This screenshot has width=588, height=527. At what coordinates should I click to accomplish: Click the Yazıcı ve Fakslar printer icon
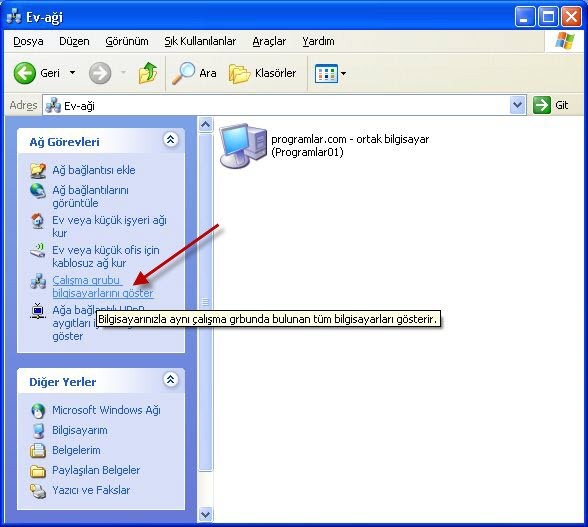tap(38, 491)
